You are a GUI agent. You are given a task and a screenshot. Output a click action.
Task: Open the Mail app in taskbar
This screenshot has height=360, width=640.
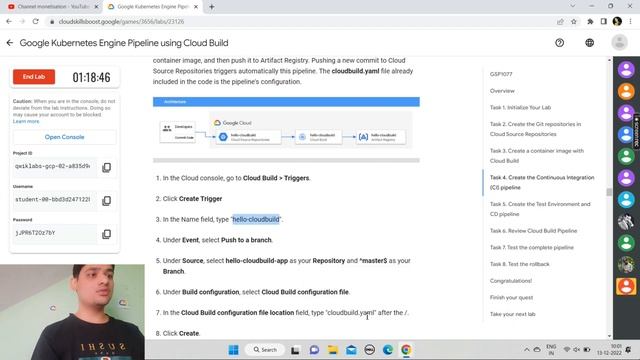click(x=351, y=350)
